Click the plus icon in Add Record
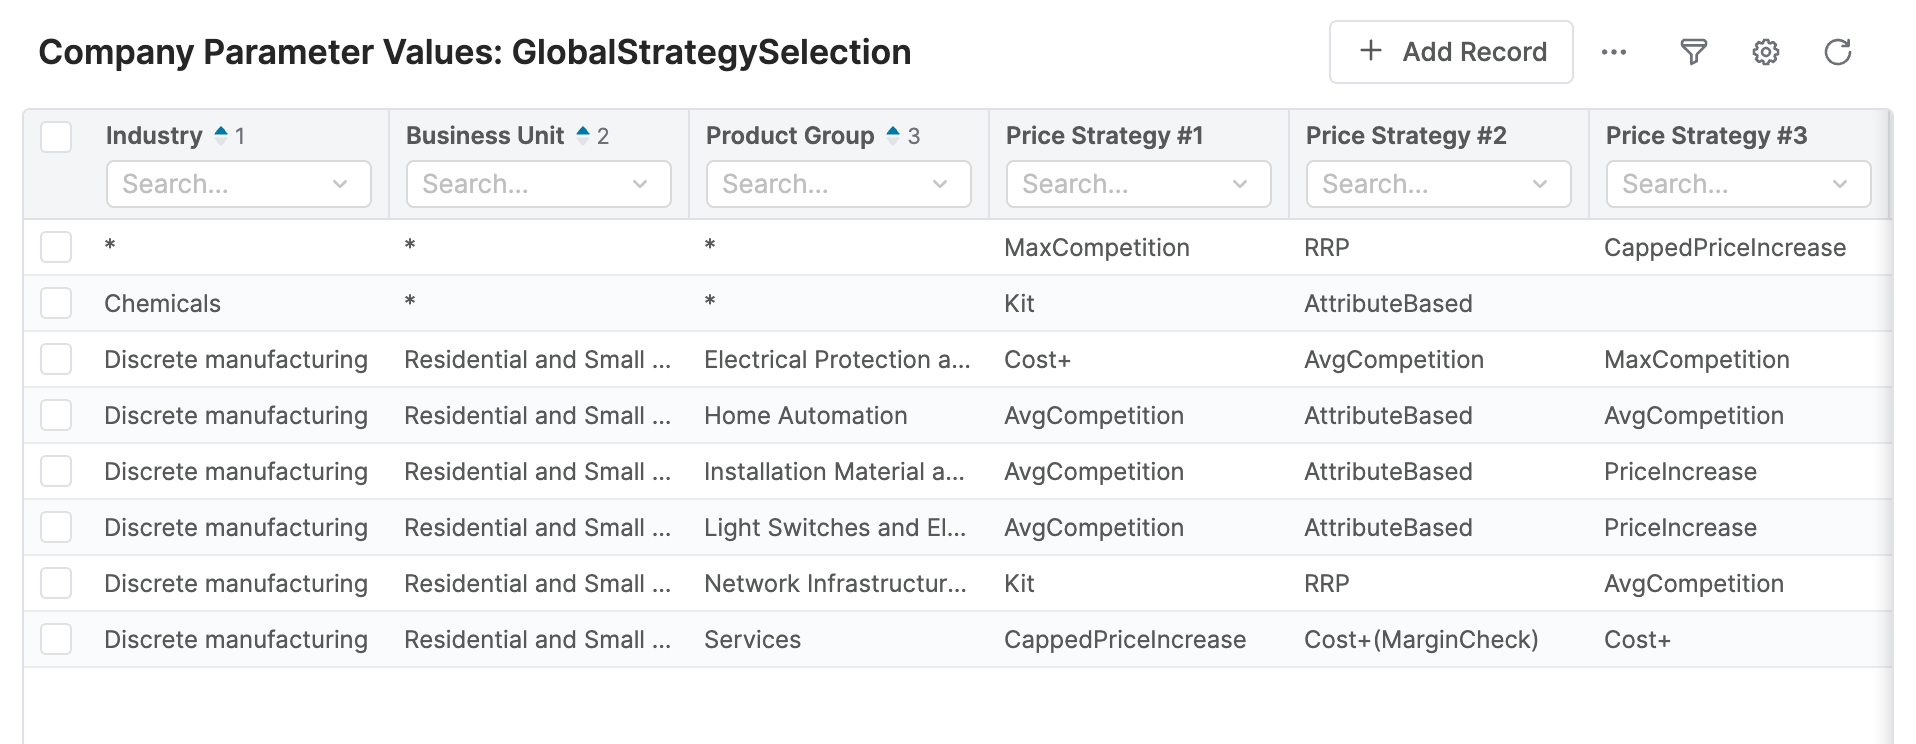This screenshot has height=744, width=1916. click(x=1371, y=51)
